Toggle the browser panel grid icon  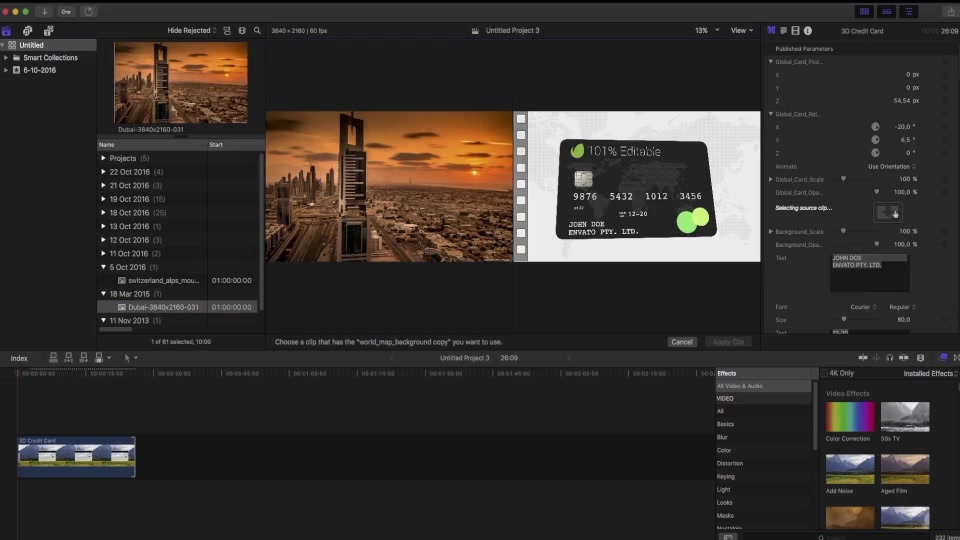click(864, 12)
